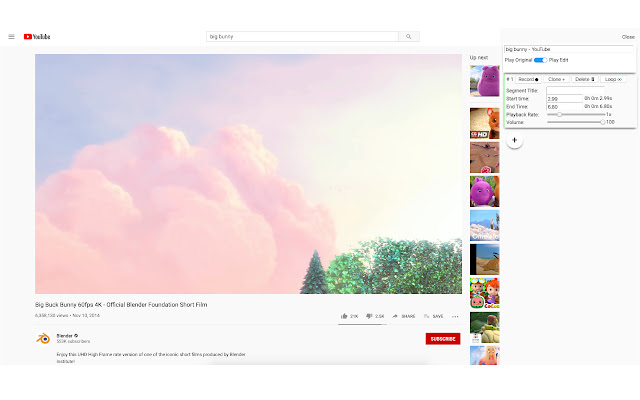Close the video editor side panel

628,37
